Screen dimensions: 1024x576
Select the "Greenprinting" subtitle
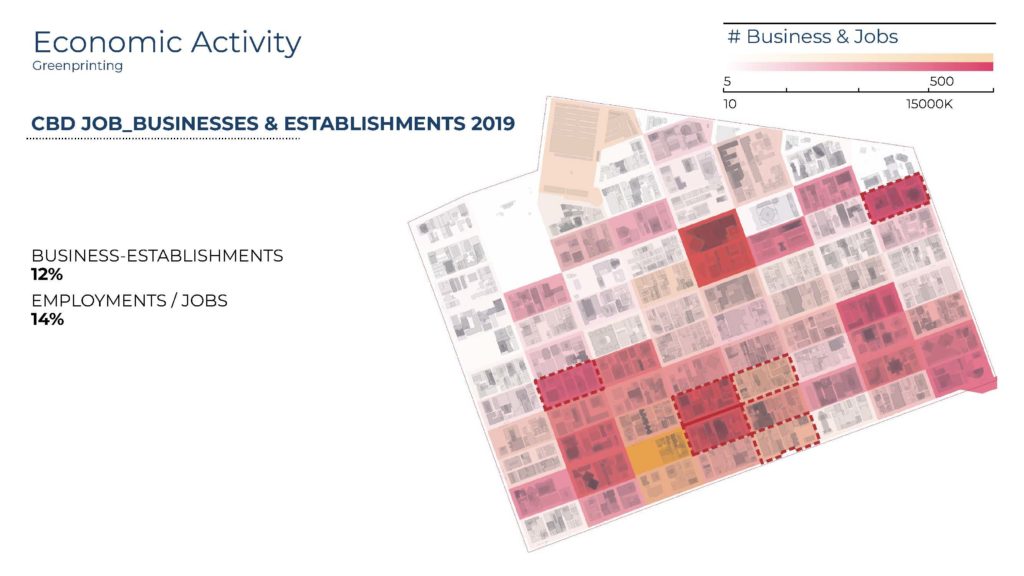pyautogui.click(x=78, y=66)
